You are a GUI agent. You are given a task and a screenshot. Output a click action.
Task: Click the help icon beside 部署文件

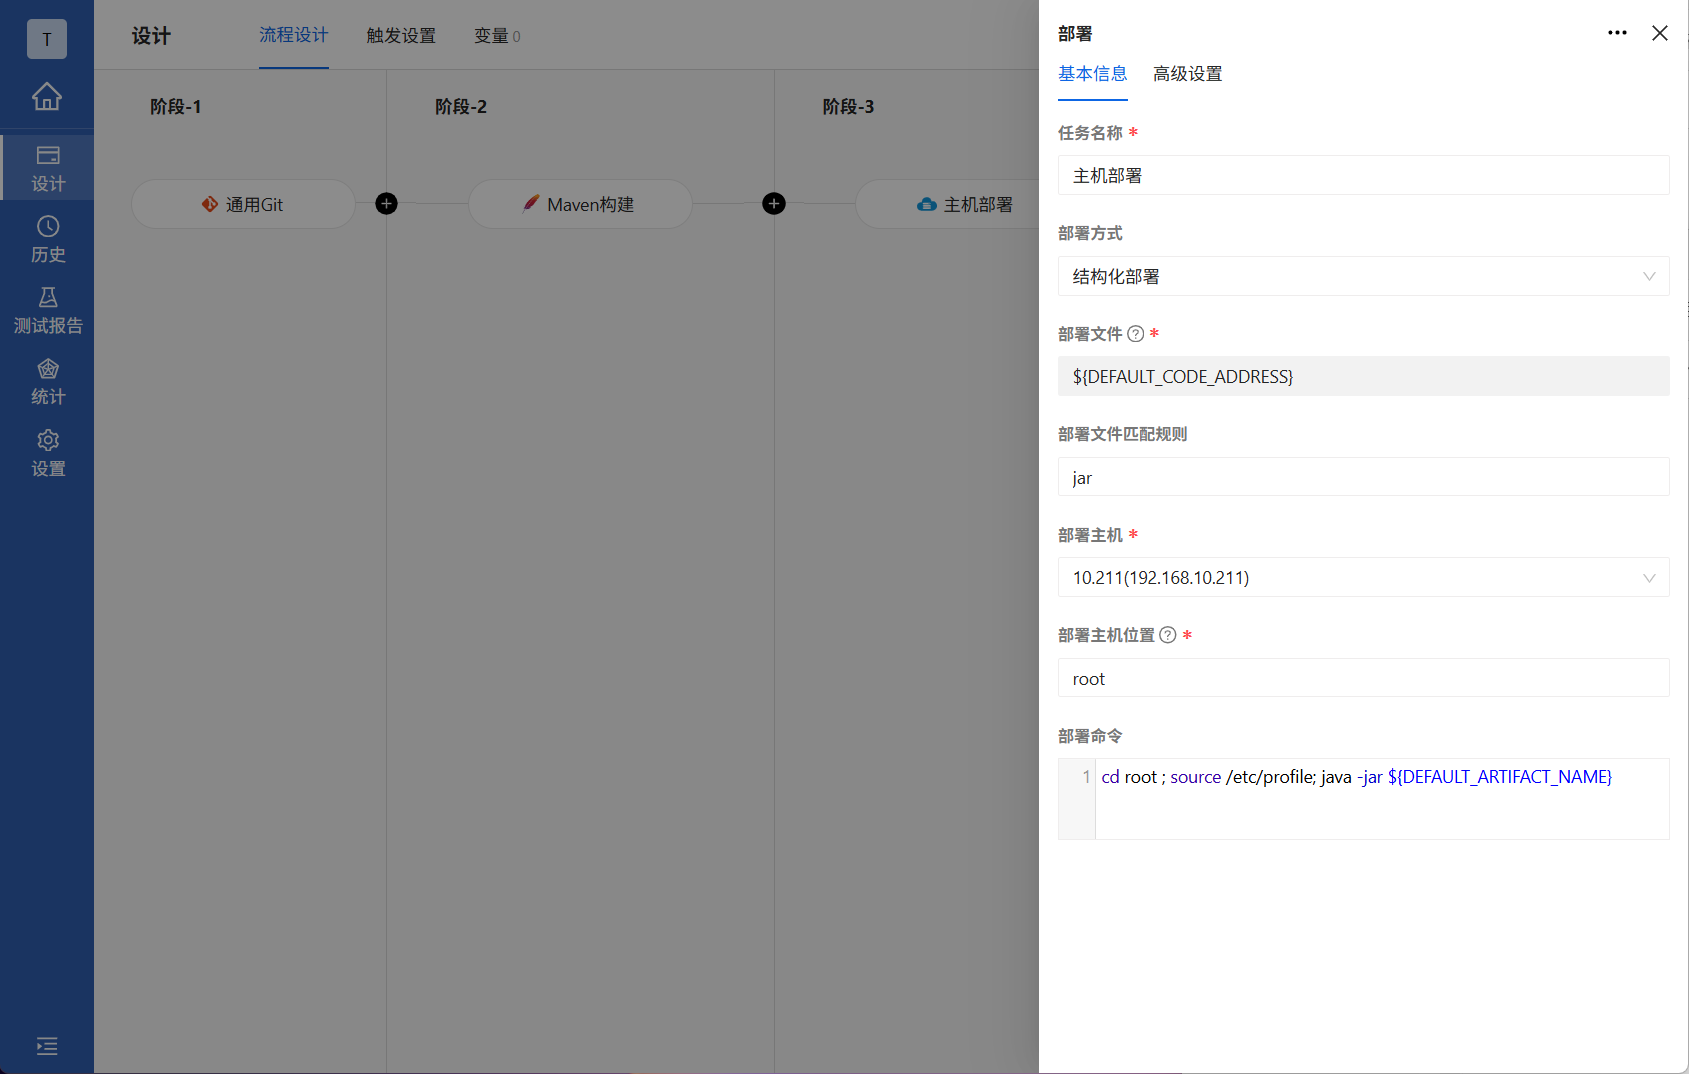pos(1136,333)
